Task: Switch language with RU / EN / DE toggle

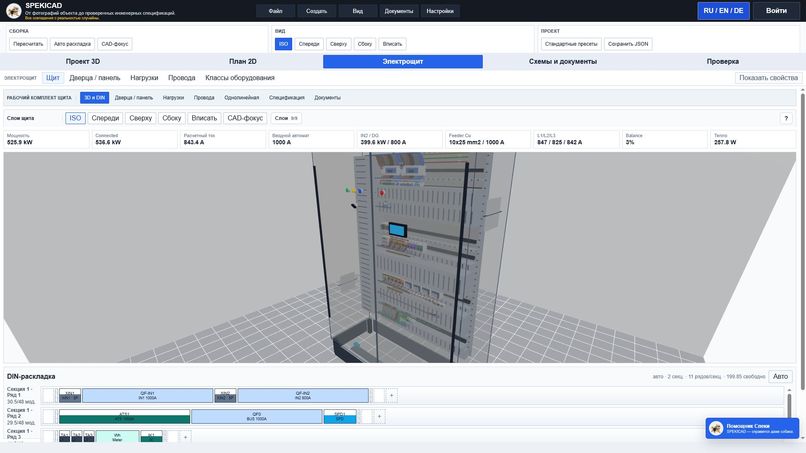Action: [723, 11]
